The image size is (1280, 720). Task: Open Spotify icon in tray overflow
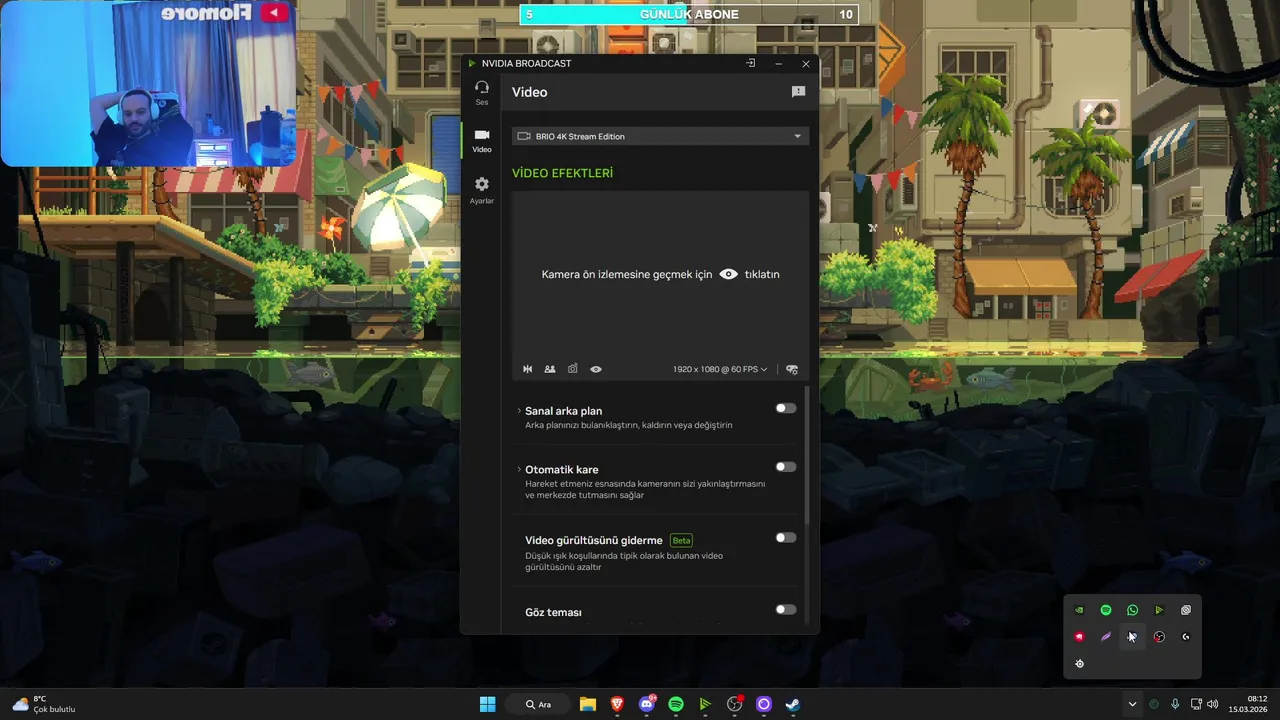[1106, 610]
